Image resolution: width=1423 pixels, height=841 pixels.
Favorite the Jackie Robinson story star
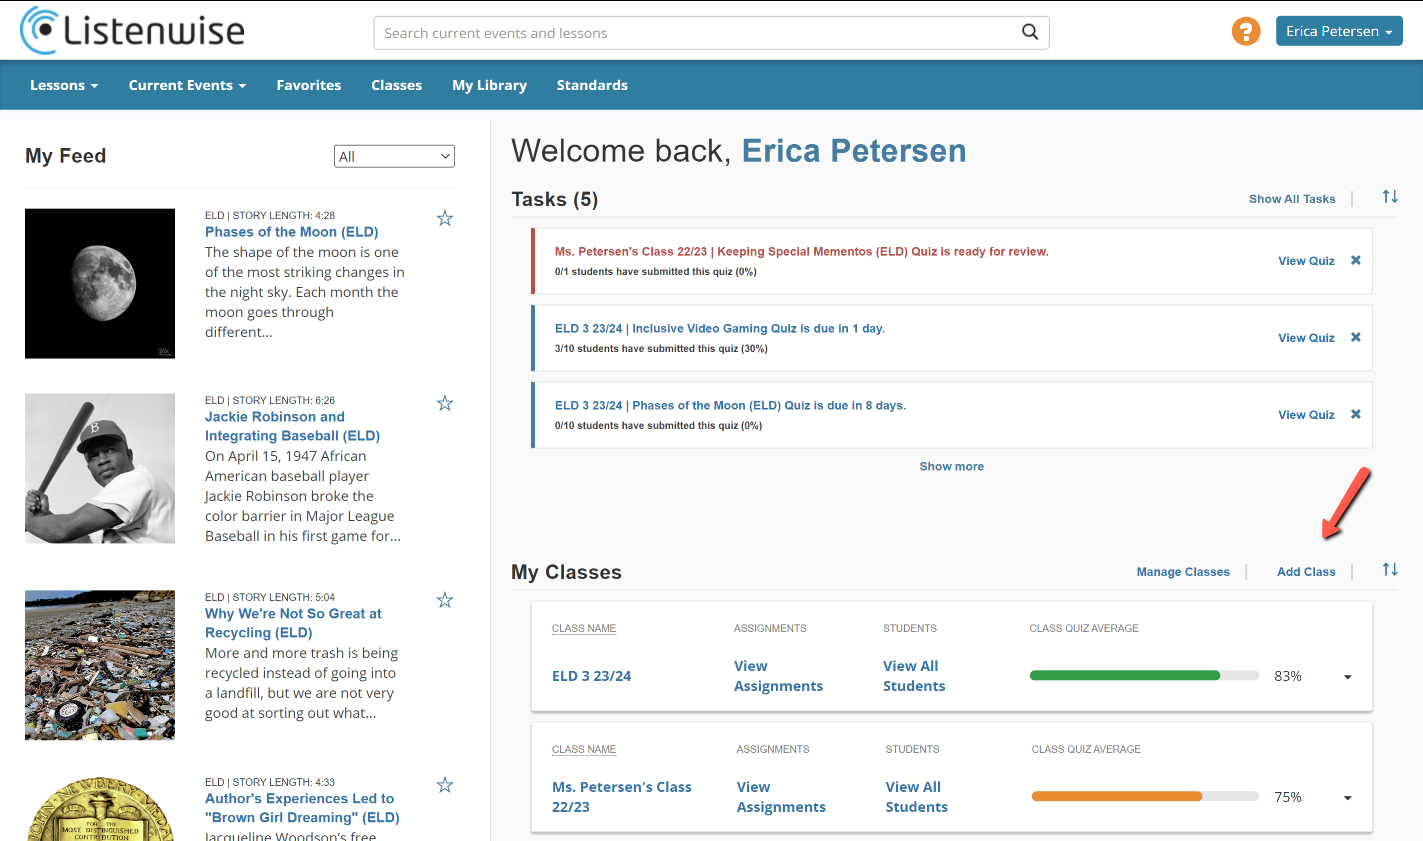click(x=445, y=403)
